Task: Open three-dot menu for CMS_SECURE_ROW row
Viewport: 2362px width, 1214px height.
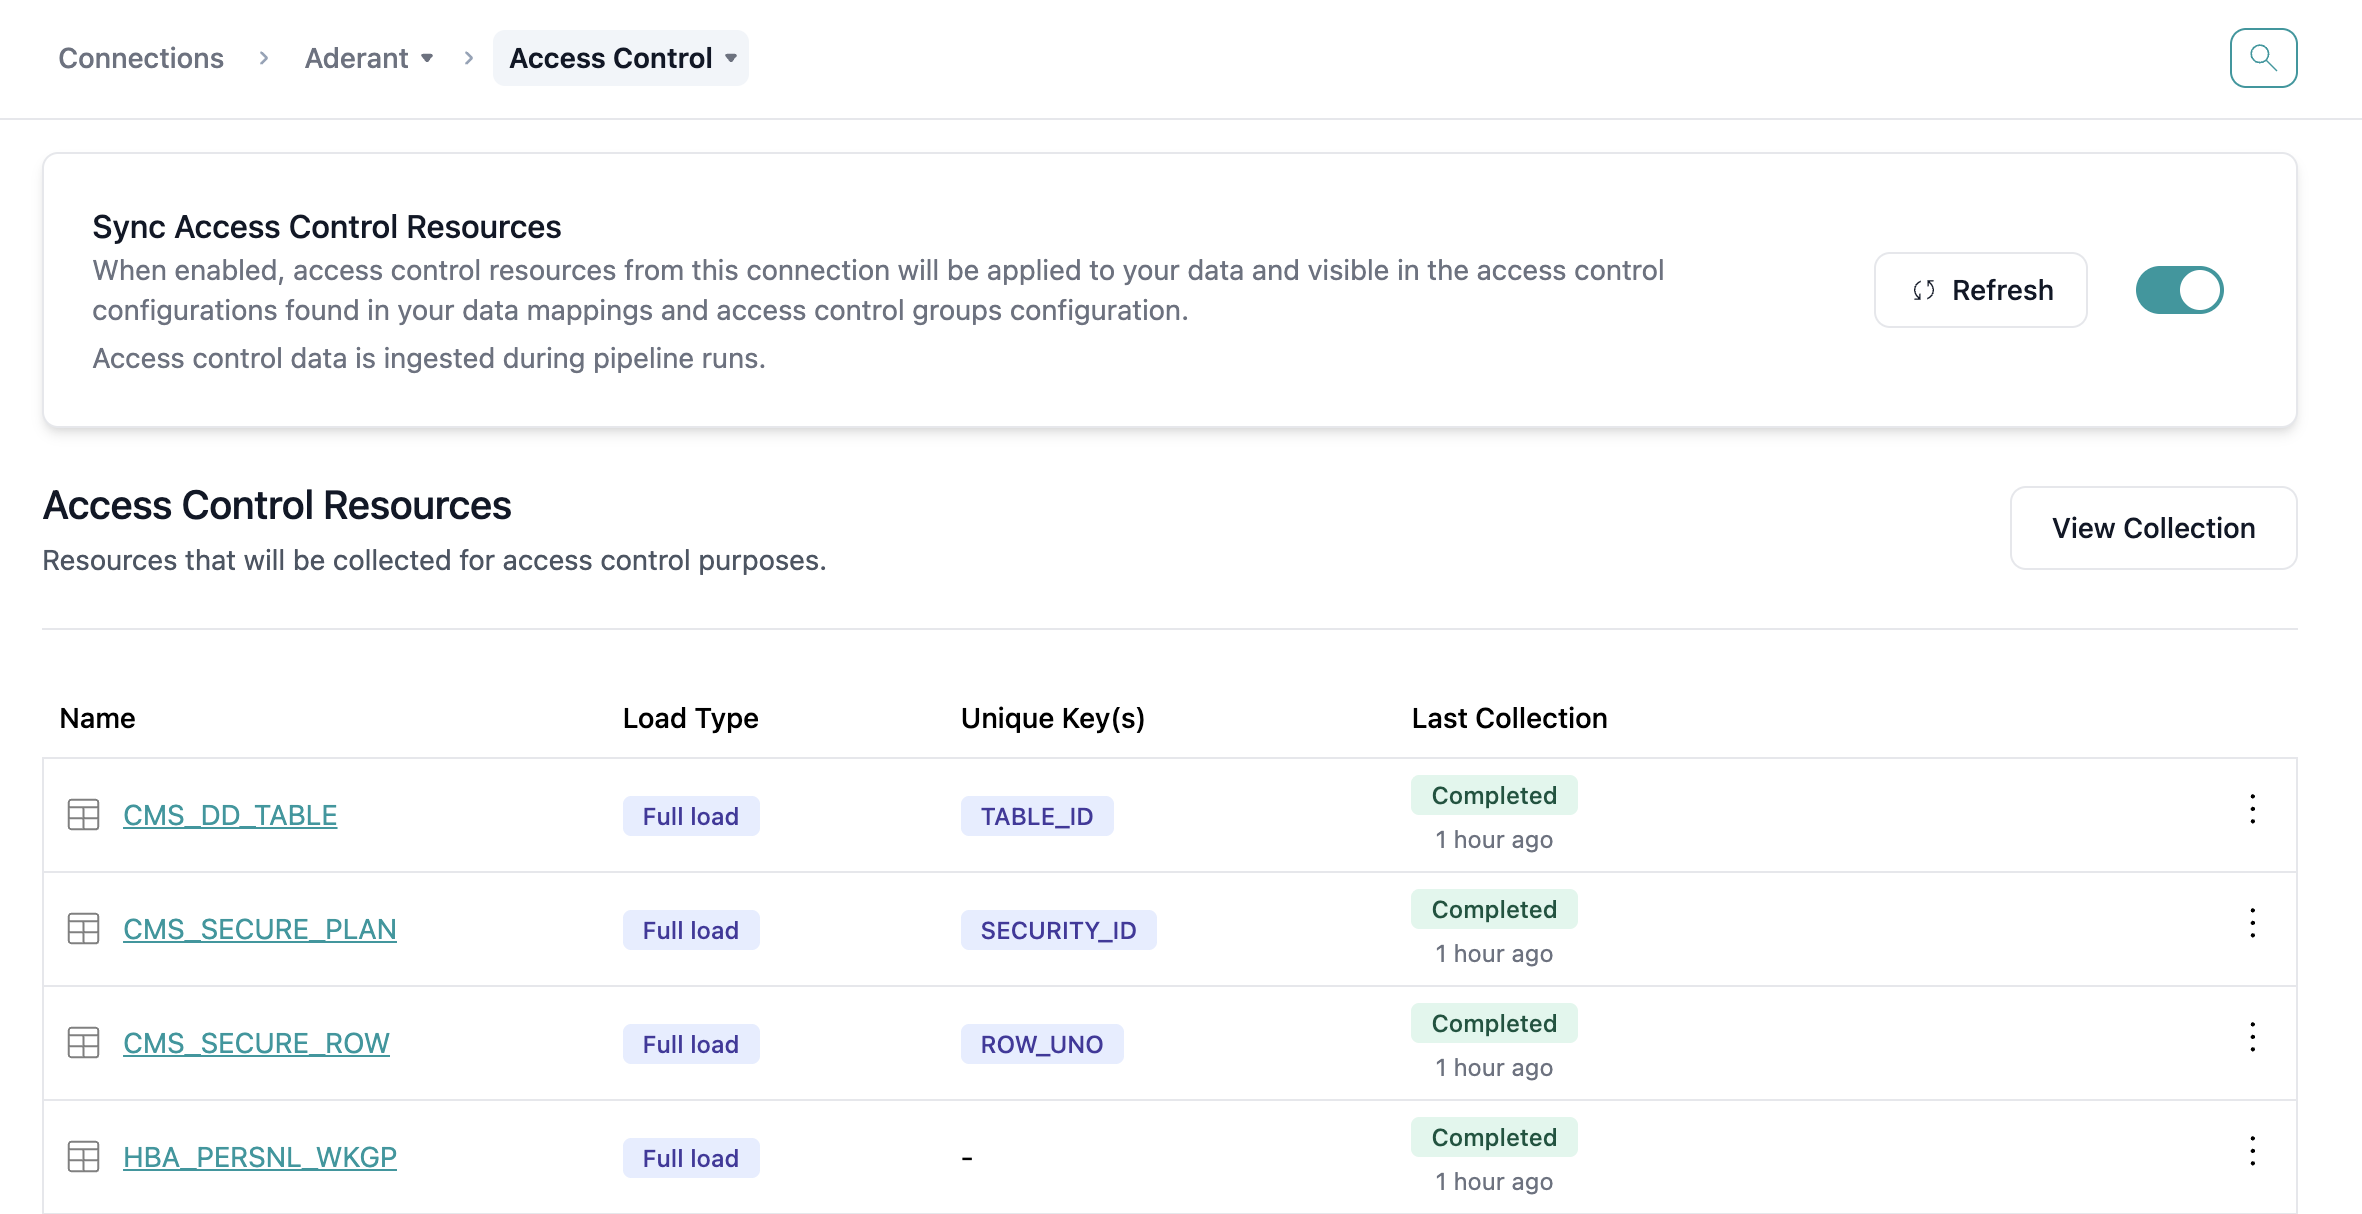Action: pos(2252,1037)
